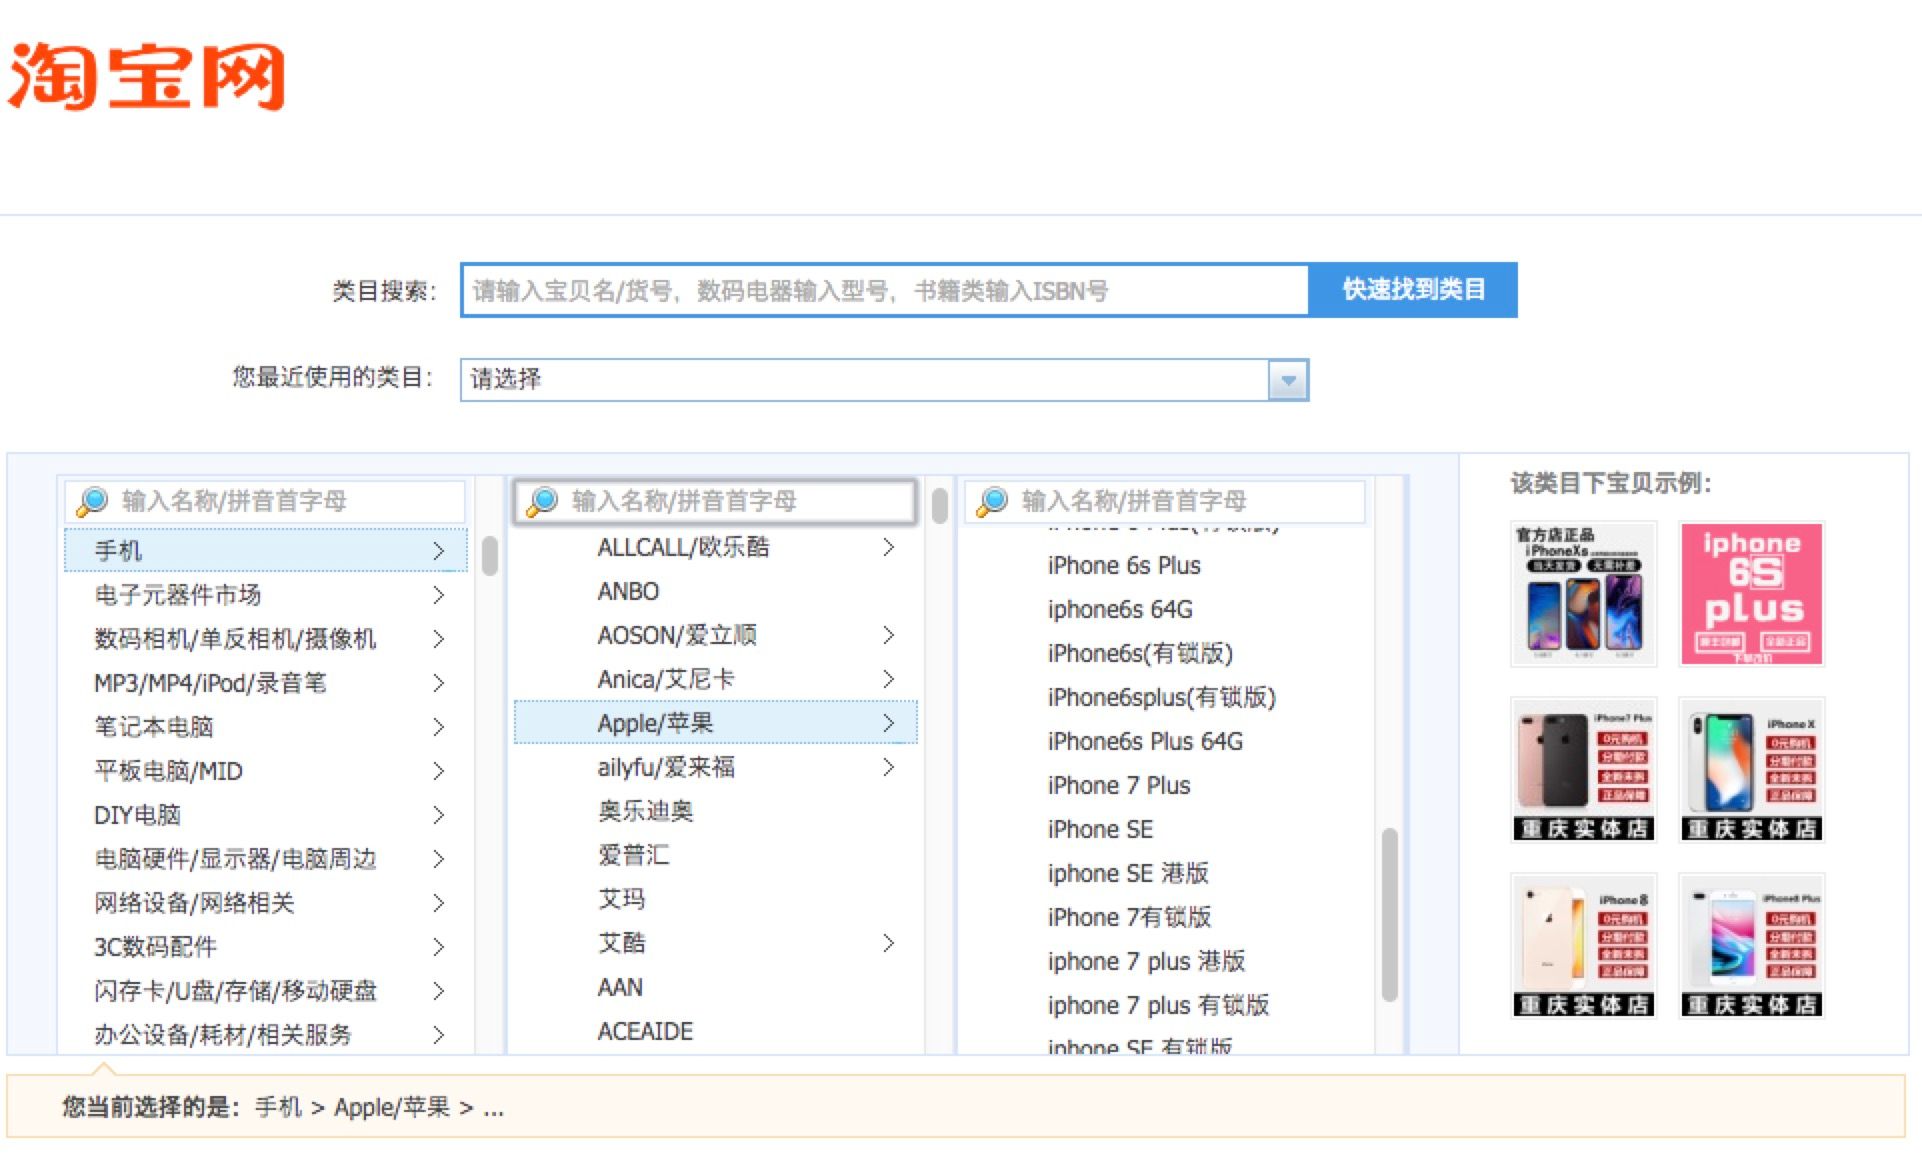Click first column name filter field
Viewport: 1922px width, 1156px height.
coord(266,501)
